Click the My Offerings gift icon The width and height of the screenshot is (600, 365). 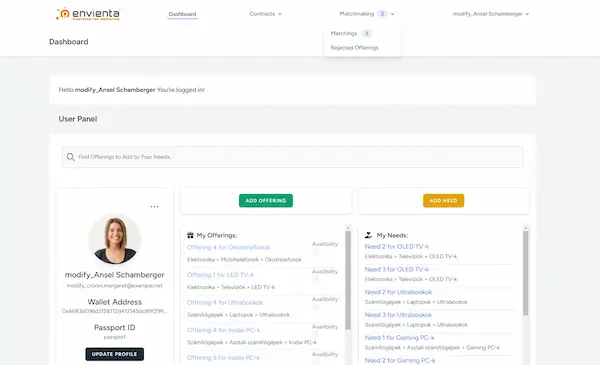pos(190,235)
